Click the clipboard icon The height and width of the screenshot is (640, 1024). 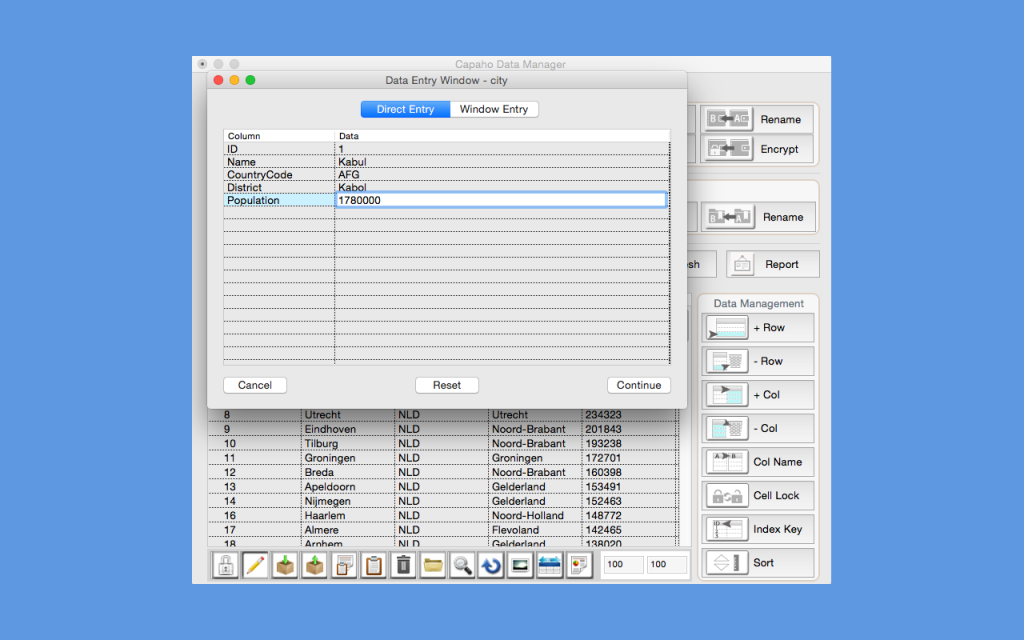pyautogui.click(x=374, y=565)
